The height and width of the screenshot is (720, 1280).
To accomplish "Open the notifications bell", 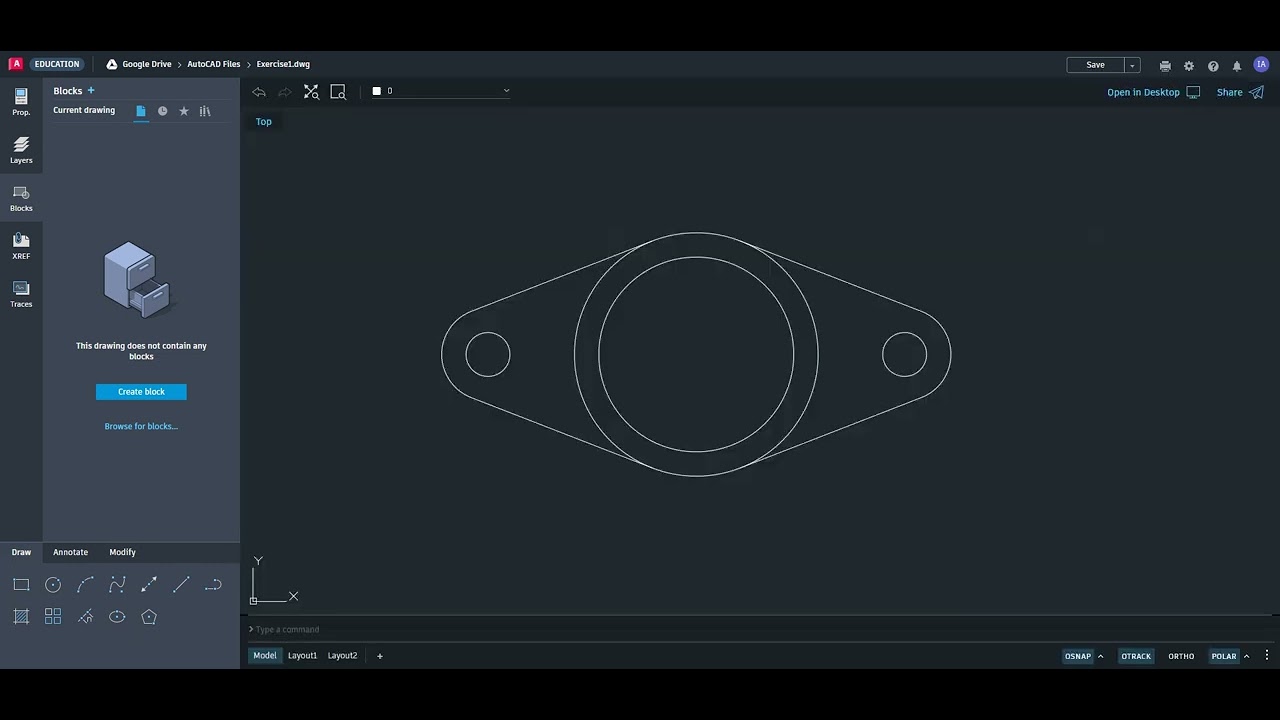I will point(1237,66).
